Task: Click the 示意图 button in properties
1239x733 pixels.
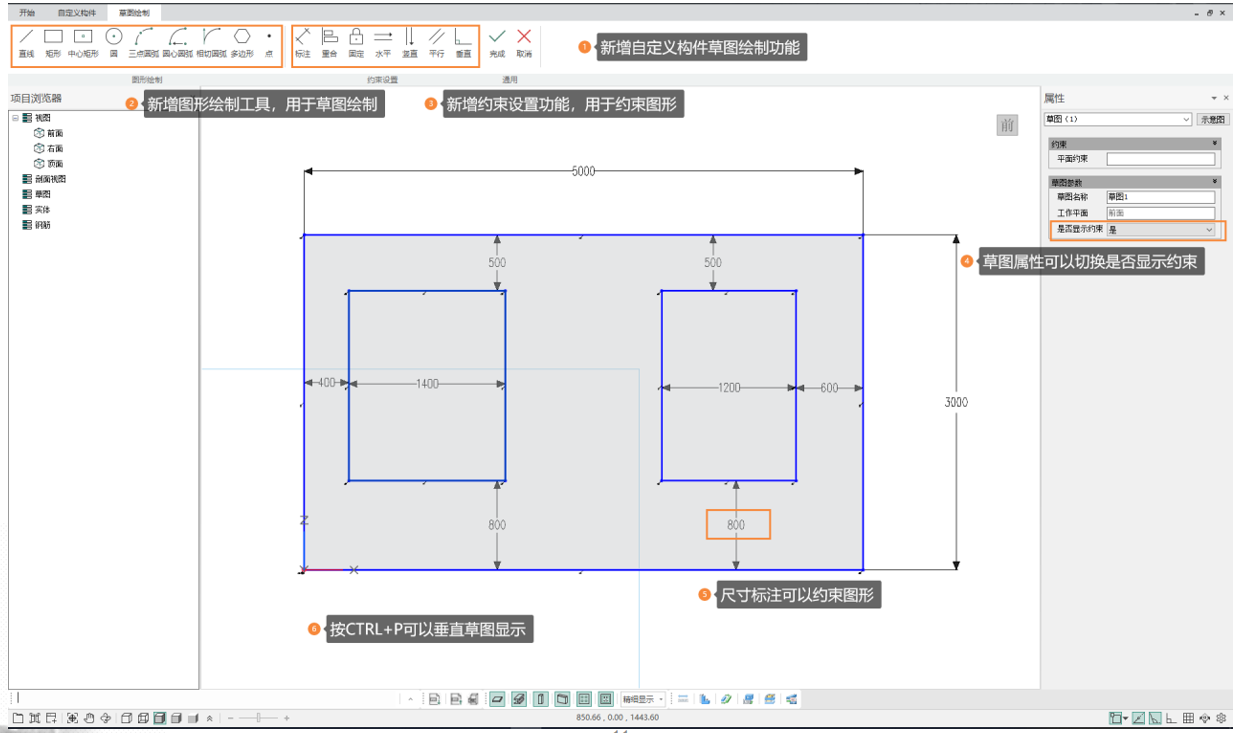Action: tap(1212, 119)
